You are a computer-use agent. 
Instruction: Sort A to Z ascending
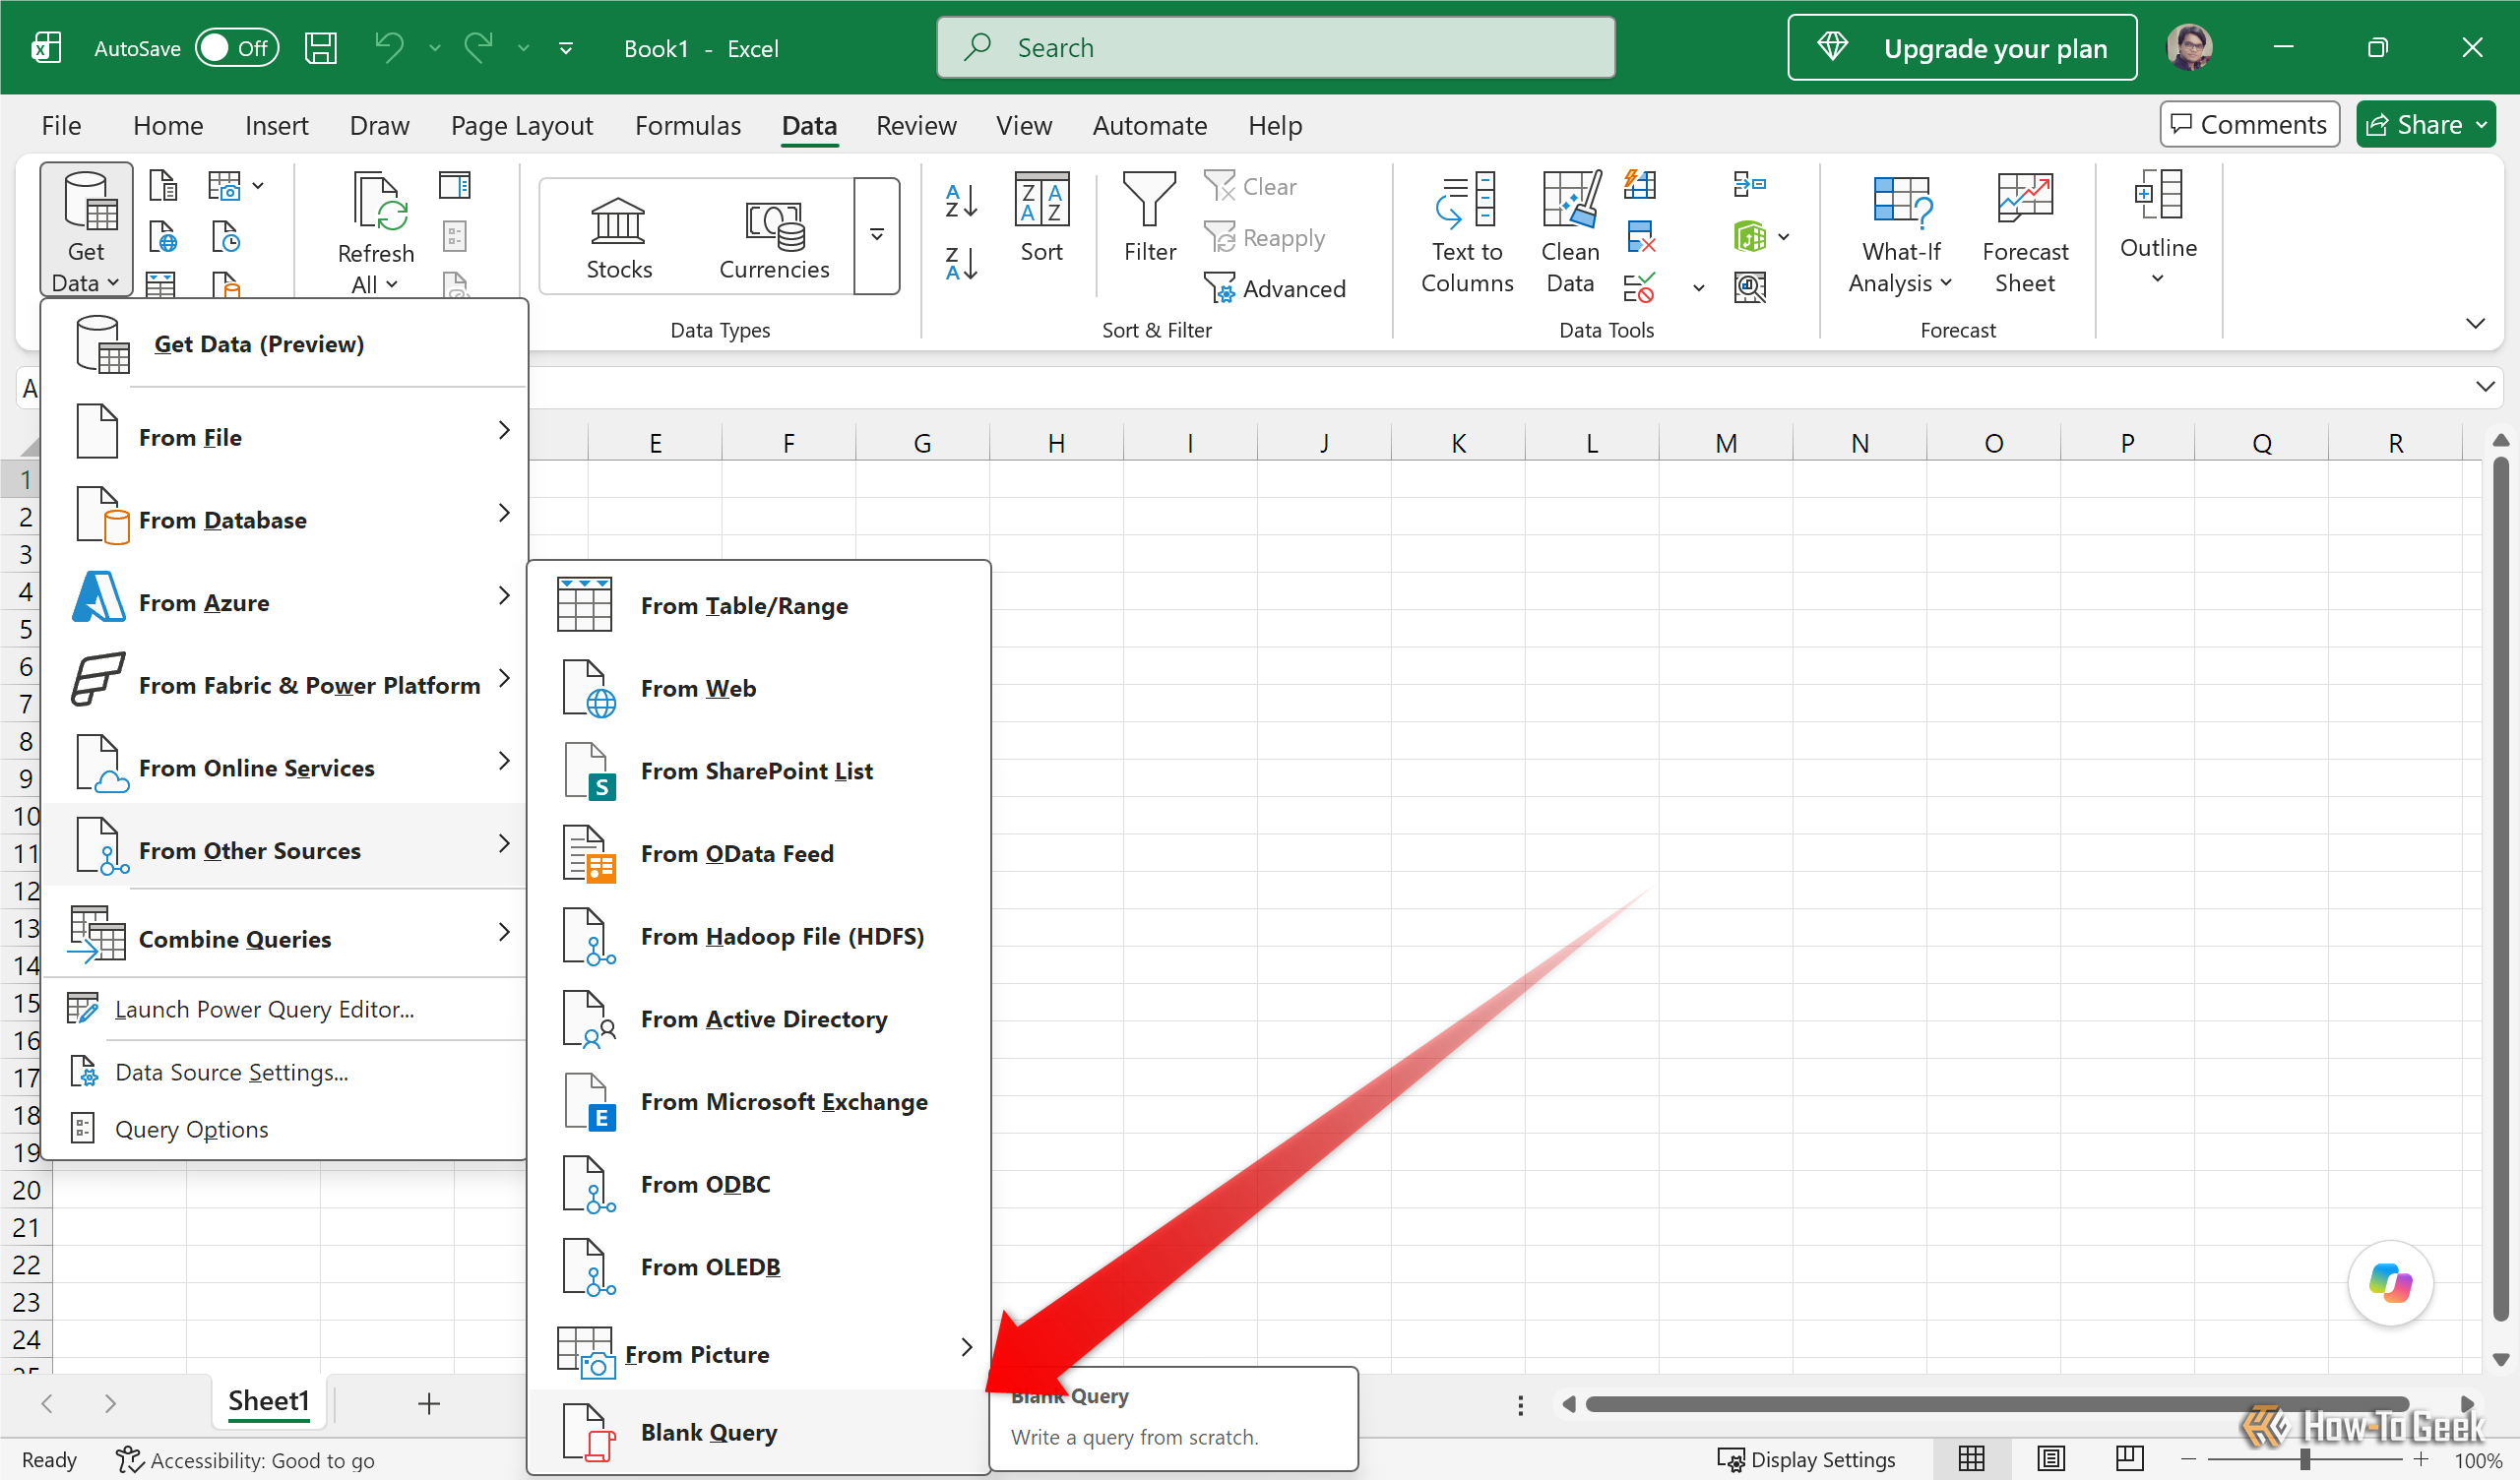[x=961, y=201]
